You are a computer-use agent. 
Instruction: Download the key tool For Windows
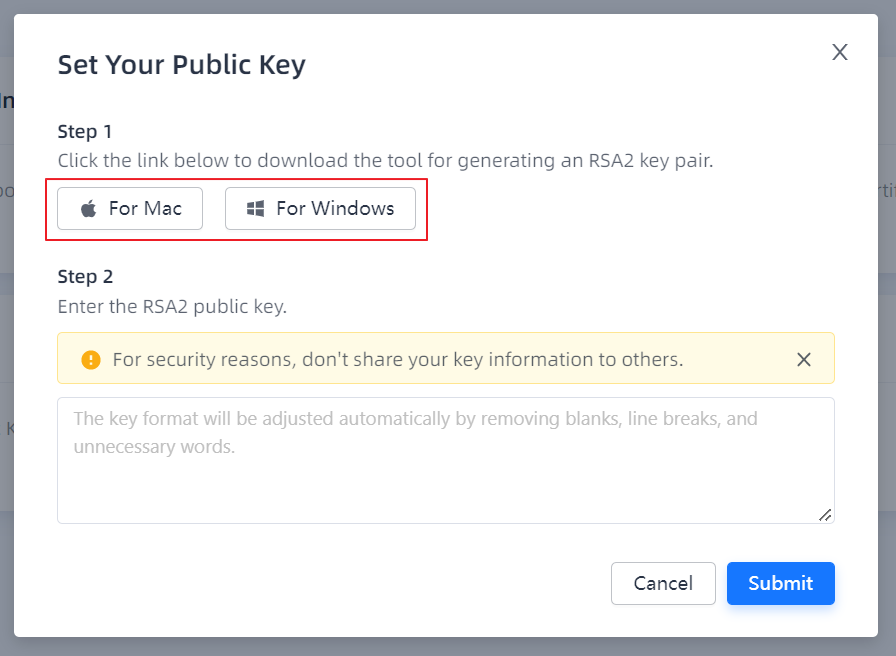(x=320, y=209)
